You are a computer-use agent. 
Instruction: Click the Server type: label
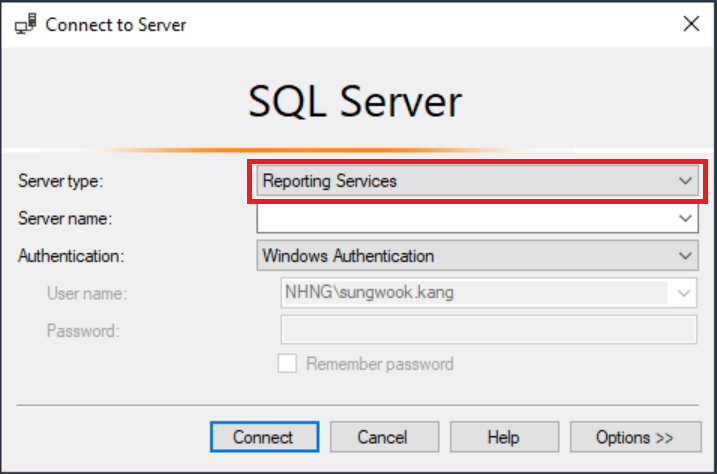tap(61, 181)
